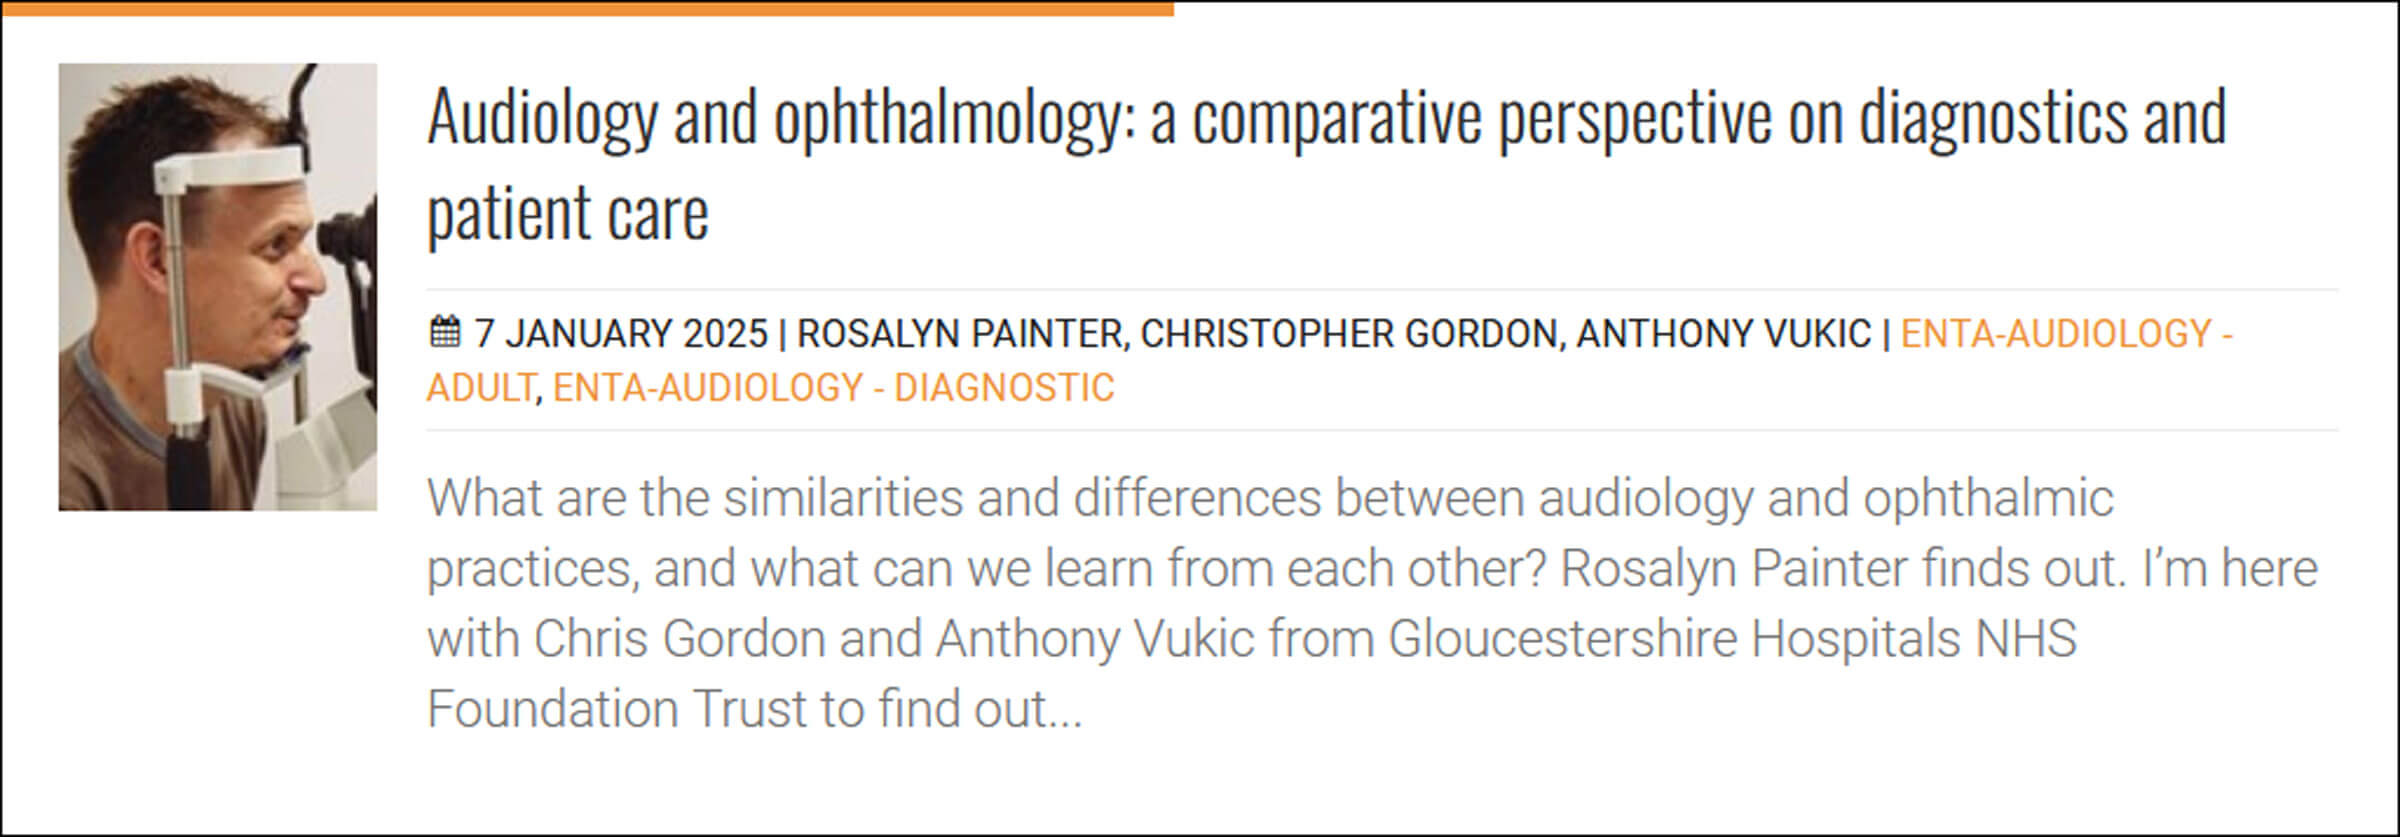
Task: Open the ENTA-Audiology - Adult category
Action: 2066,334
